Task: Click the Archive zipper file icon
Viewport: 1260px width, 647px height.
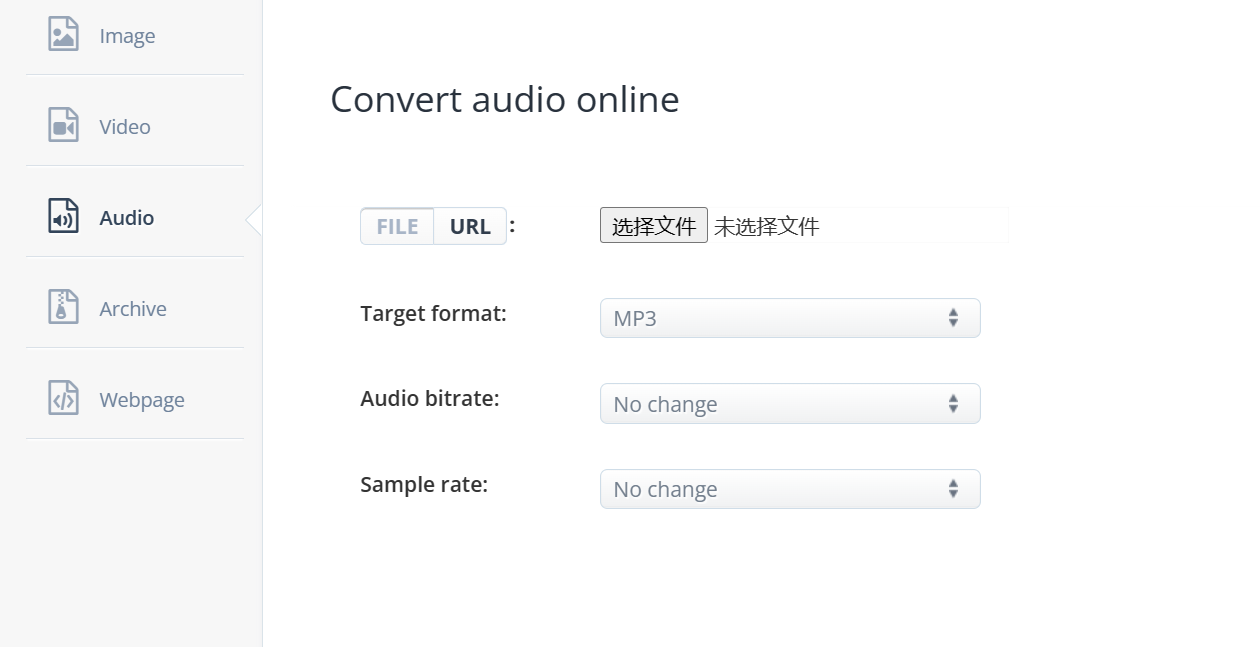Action: [x=63, y=307]
